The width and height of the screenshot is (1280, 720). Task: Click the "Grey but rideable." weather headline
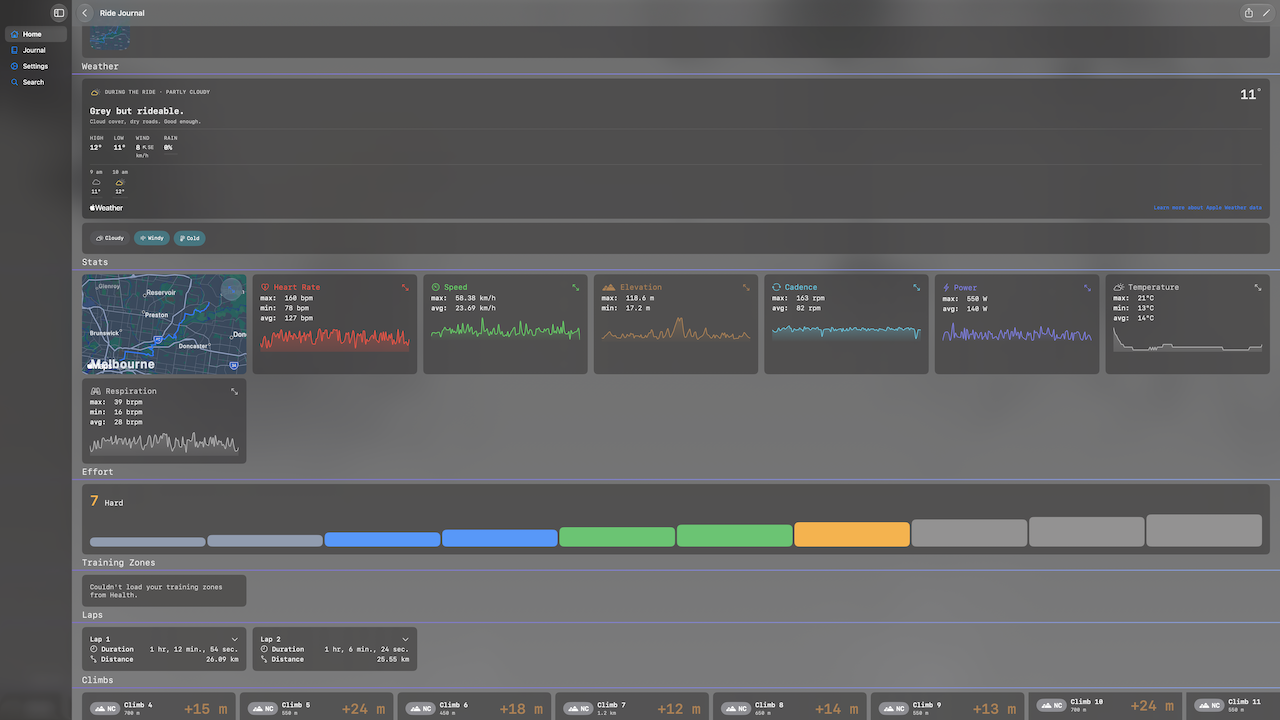[137, 111]
